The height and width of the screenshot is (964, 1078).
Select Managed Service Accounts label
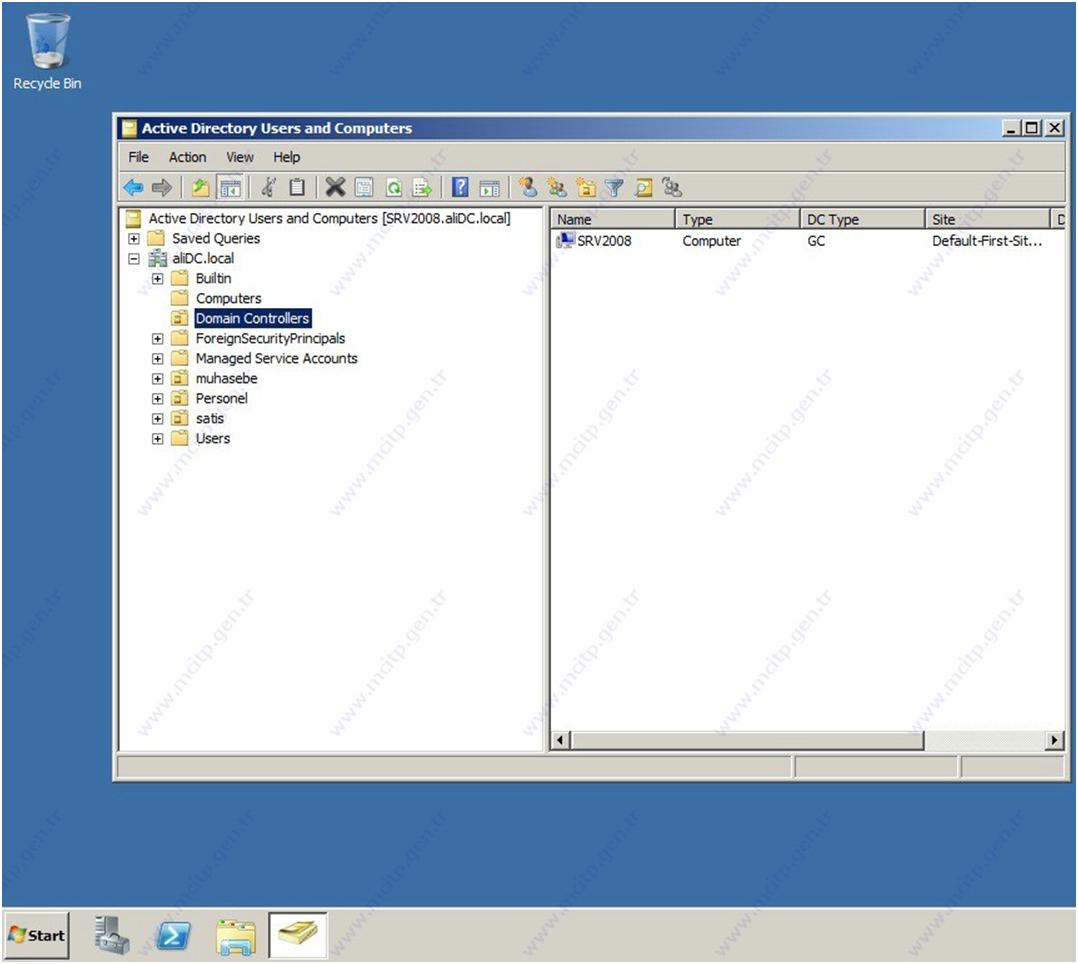coord(276,359)
